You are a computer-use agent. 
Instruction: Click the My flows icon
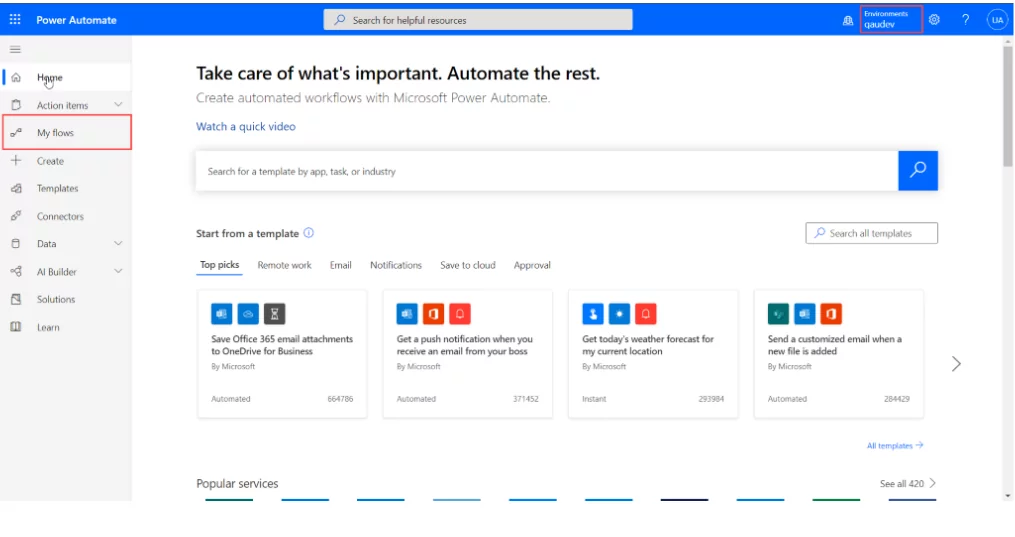(x=16, y=133)
